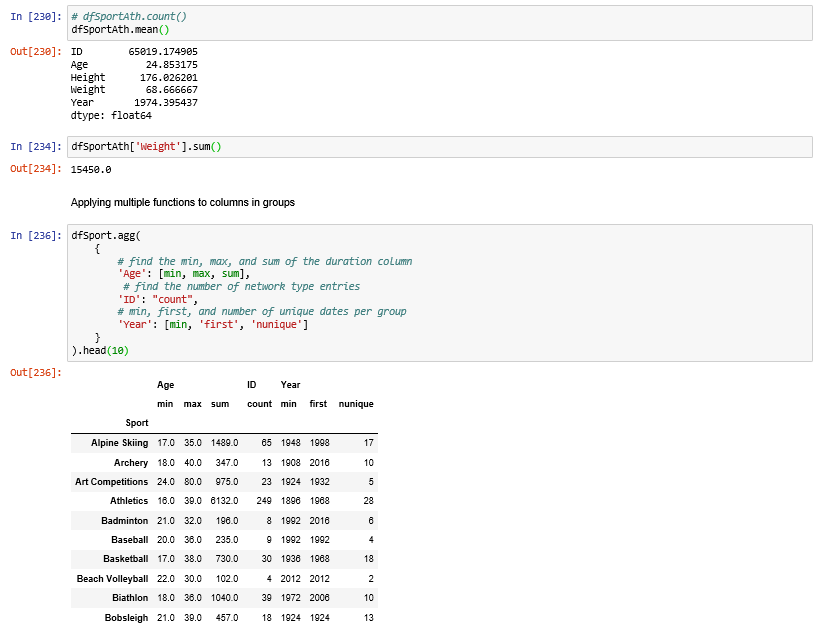Click the 15450.0 output value
This screenshot has height=634, width=819.
click(91, 169)
